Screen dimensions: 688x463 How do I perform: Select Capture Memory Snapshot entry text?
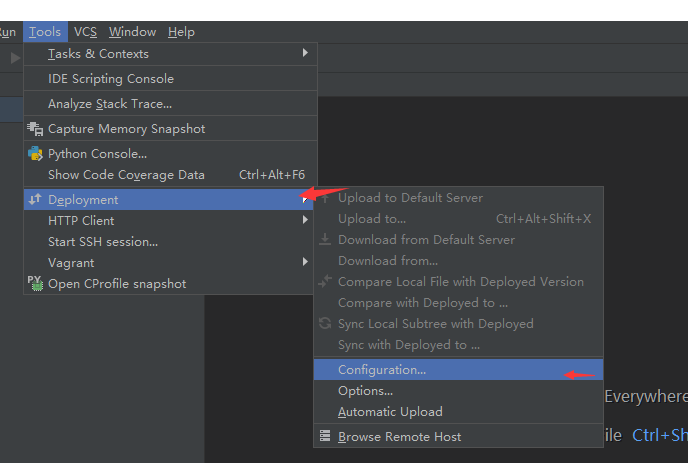126,129
